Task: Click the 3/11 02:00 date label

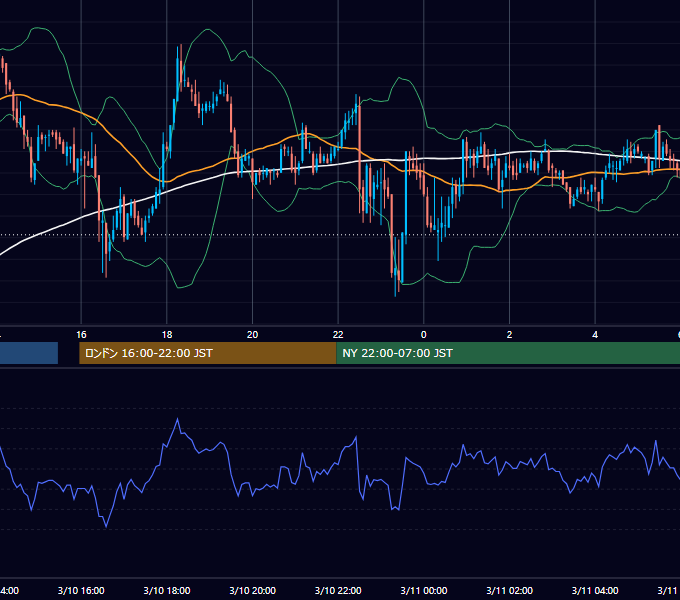Action: (x=509, y=590)
